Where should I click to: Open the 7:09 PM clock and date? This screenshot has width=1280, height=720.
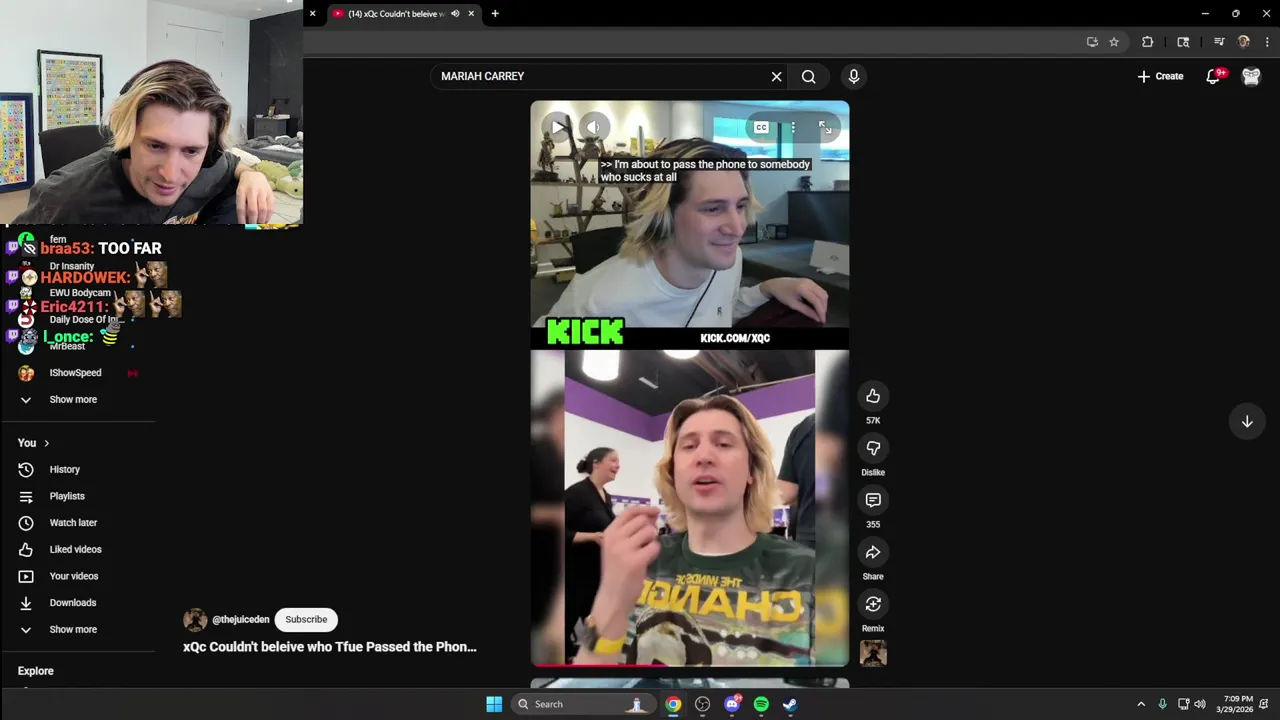1234,704
